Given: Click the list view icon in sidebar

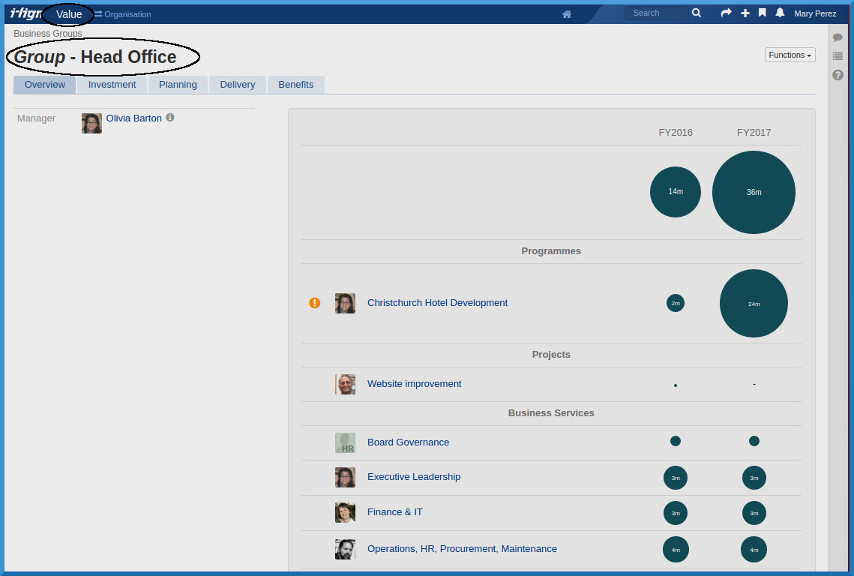Looking at the screenshot, I should (x=838, y=56).
